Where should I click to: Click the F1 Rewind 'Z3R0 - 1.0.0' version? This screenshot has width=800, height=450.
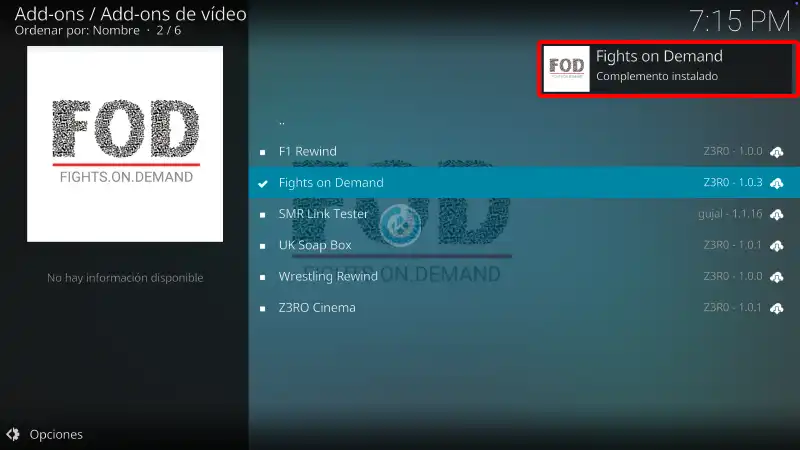[733, 152]
